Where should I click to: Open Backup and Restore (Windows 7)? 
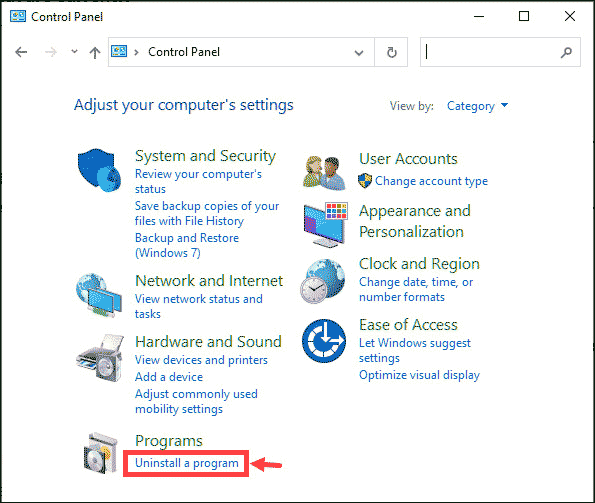click(x=187, y=245)
